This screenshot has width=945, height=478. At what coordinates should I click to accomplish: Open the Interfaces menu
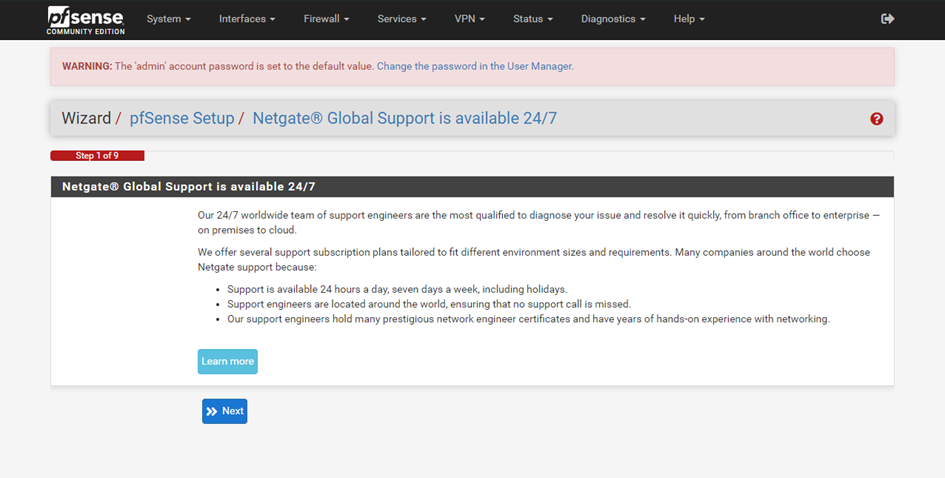[247, 19]
